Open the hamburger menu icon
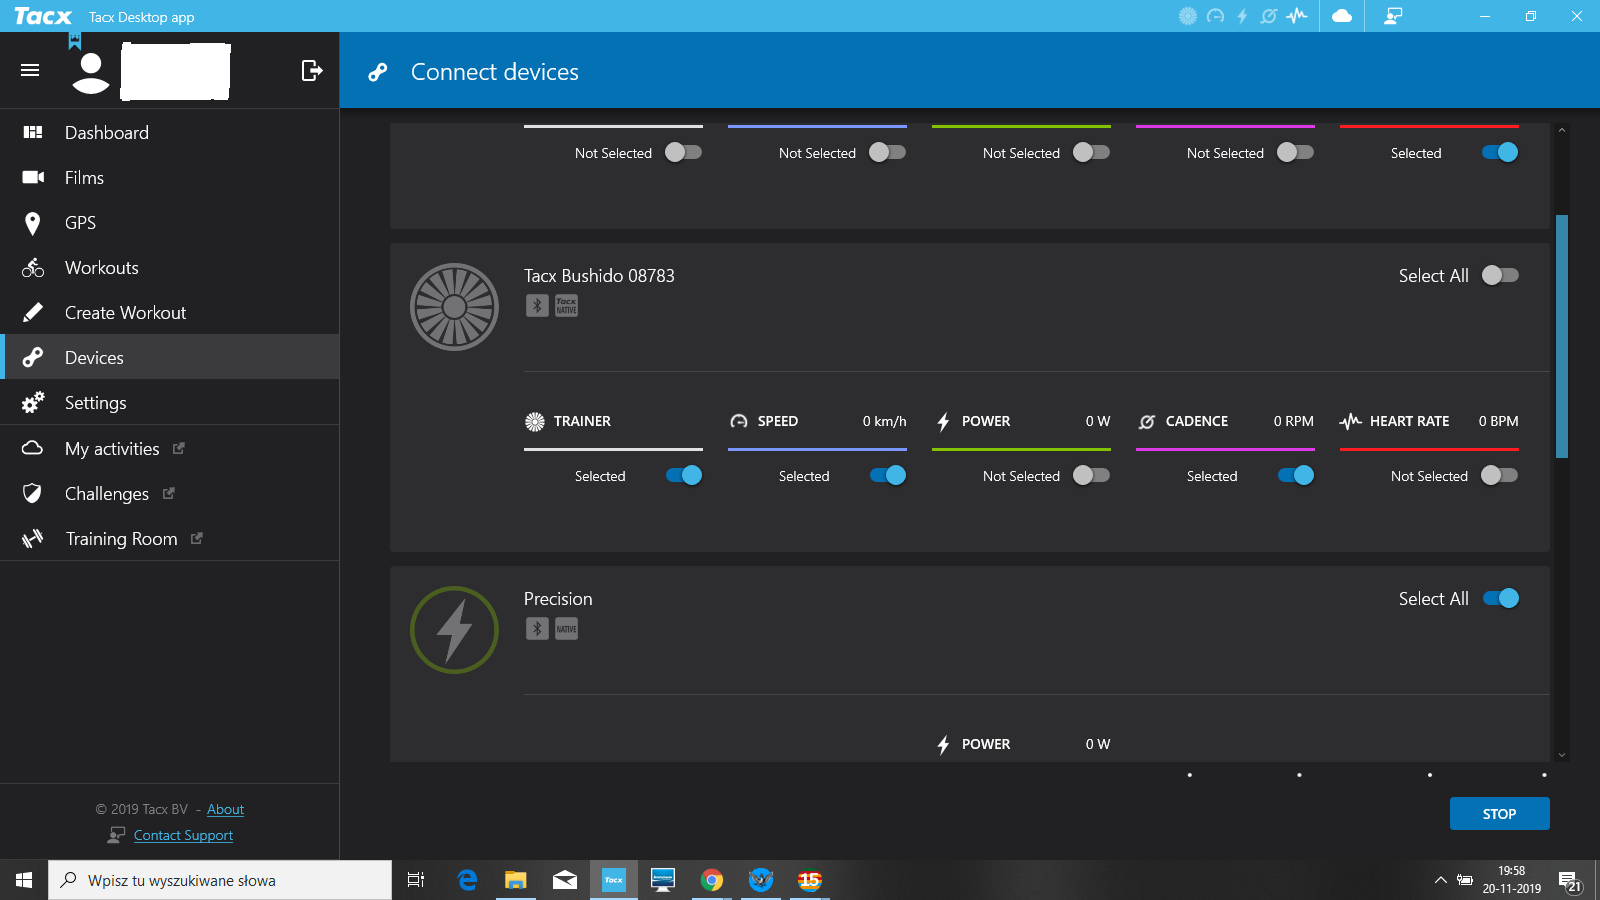This screenshot has height=900, width=1600. pyautogui.click(x=30, y=70)
